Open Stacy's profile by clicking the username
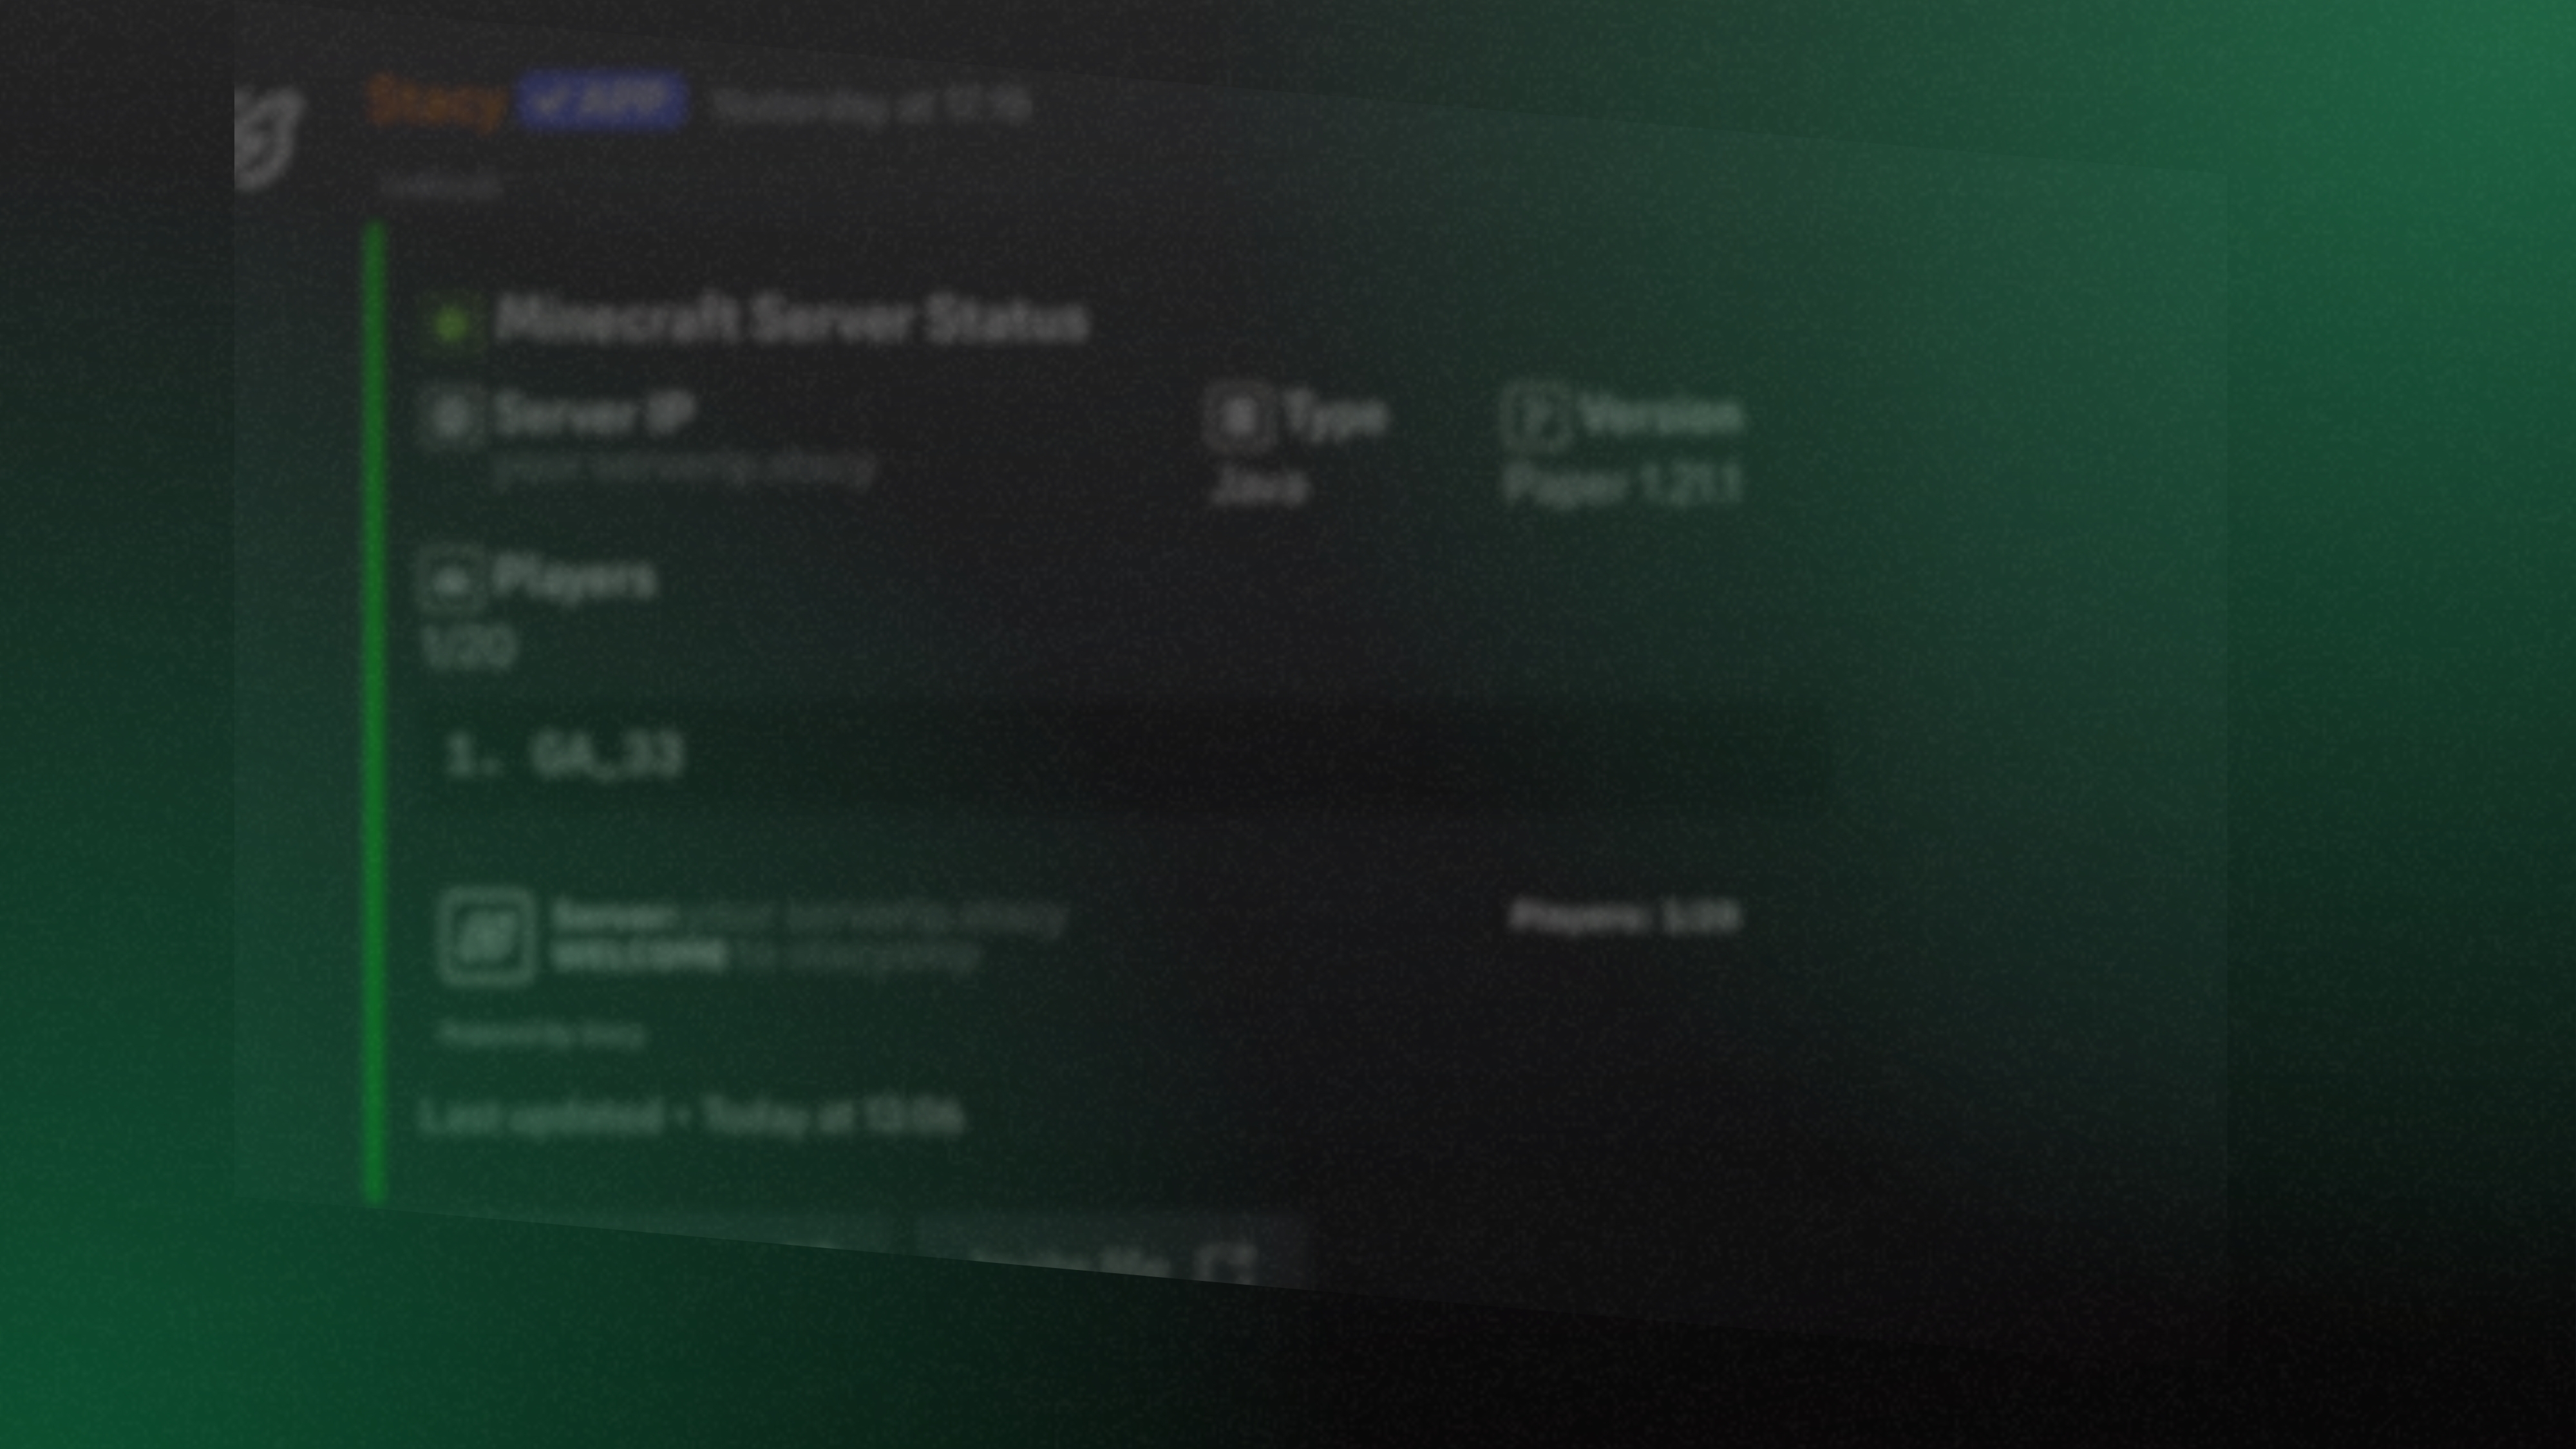2576x1449 pixels. click(435, 100)
